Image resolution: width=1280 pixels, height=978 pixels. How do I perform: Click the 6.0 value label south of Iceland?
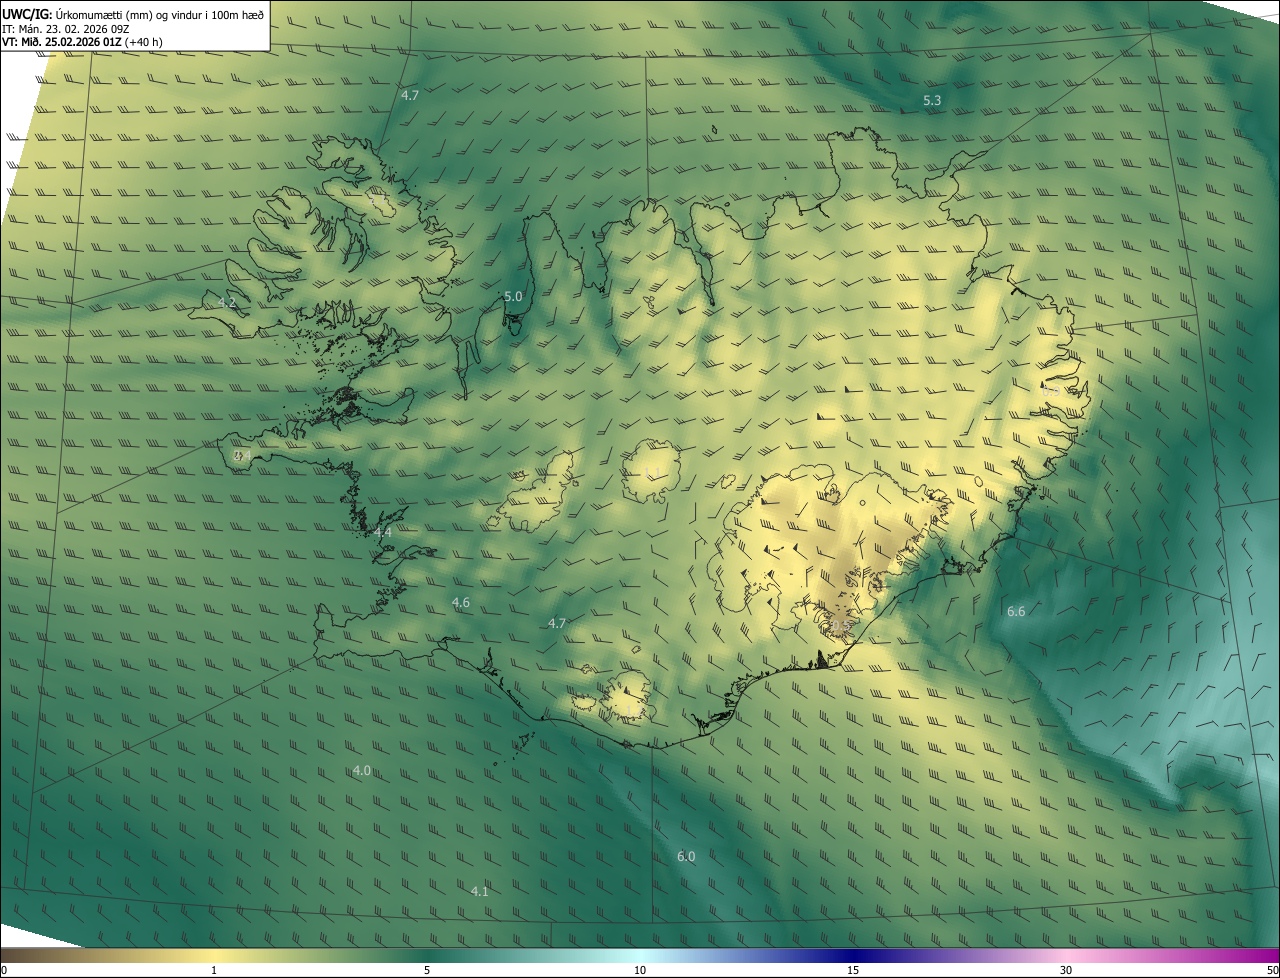(686, 857)
